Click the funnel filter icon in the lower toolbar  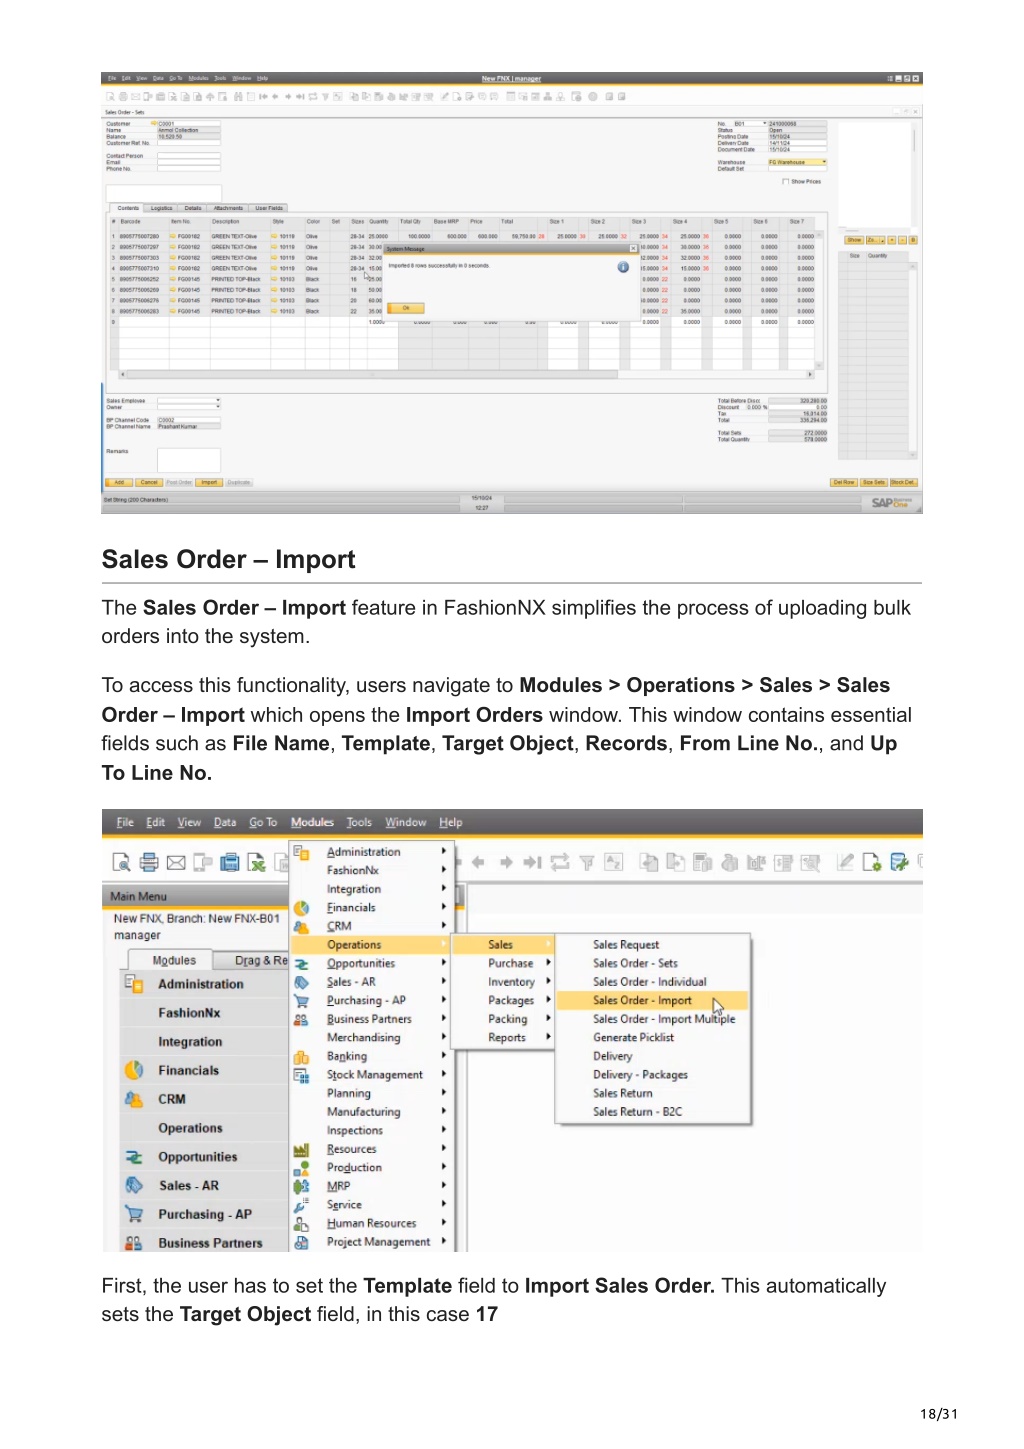click(x=587, y=862)
